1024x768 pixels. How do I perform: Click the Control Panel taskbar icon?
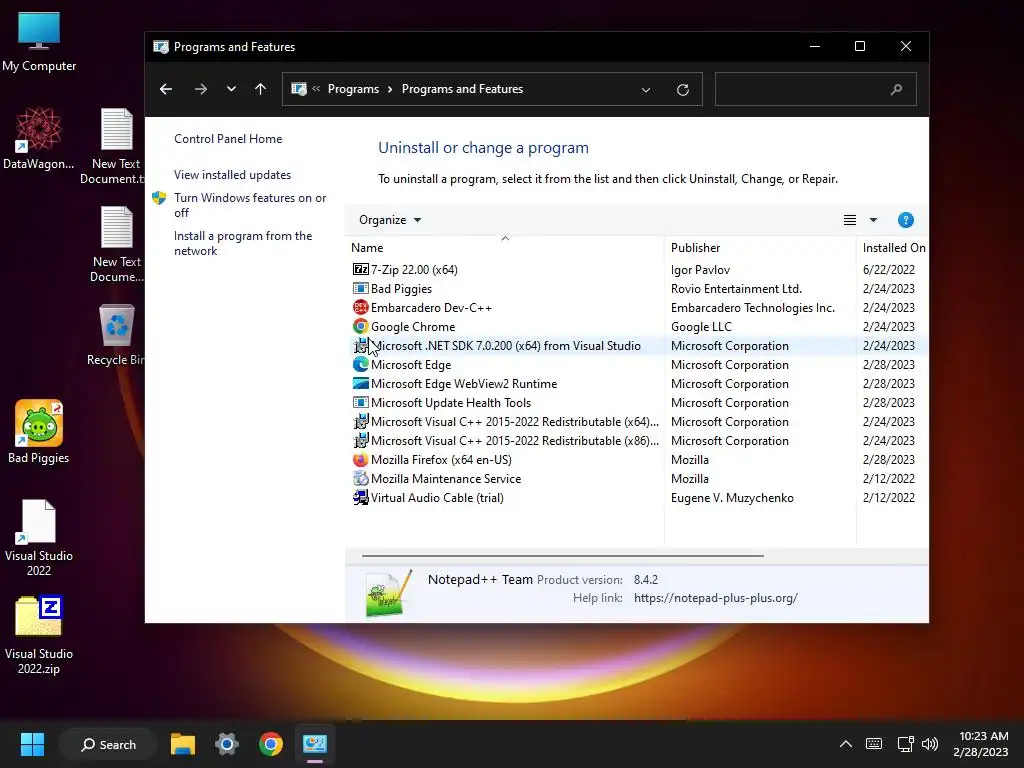[x=315, y=744]
